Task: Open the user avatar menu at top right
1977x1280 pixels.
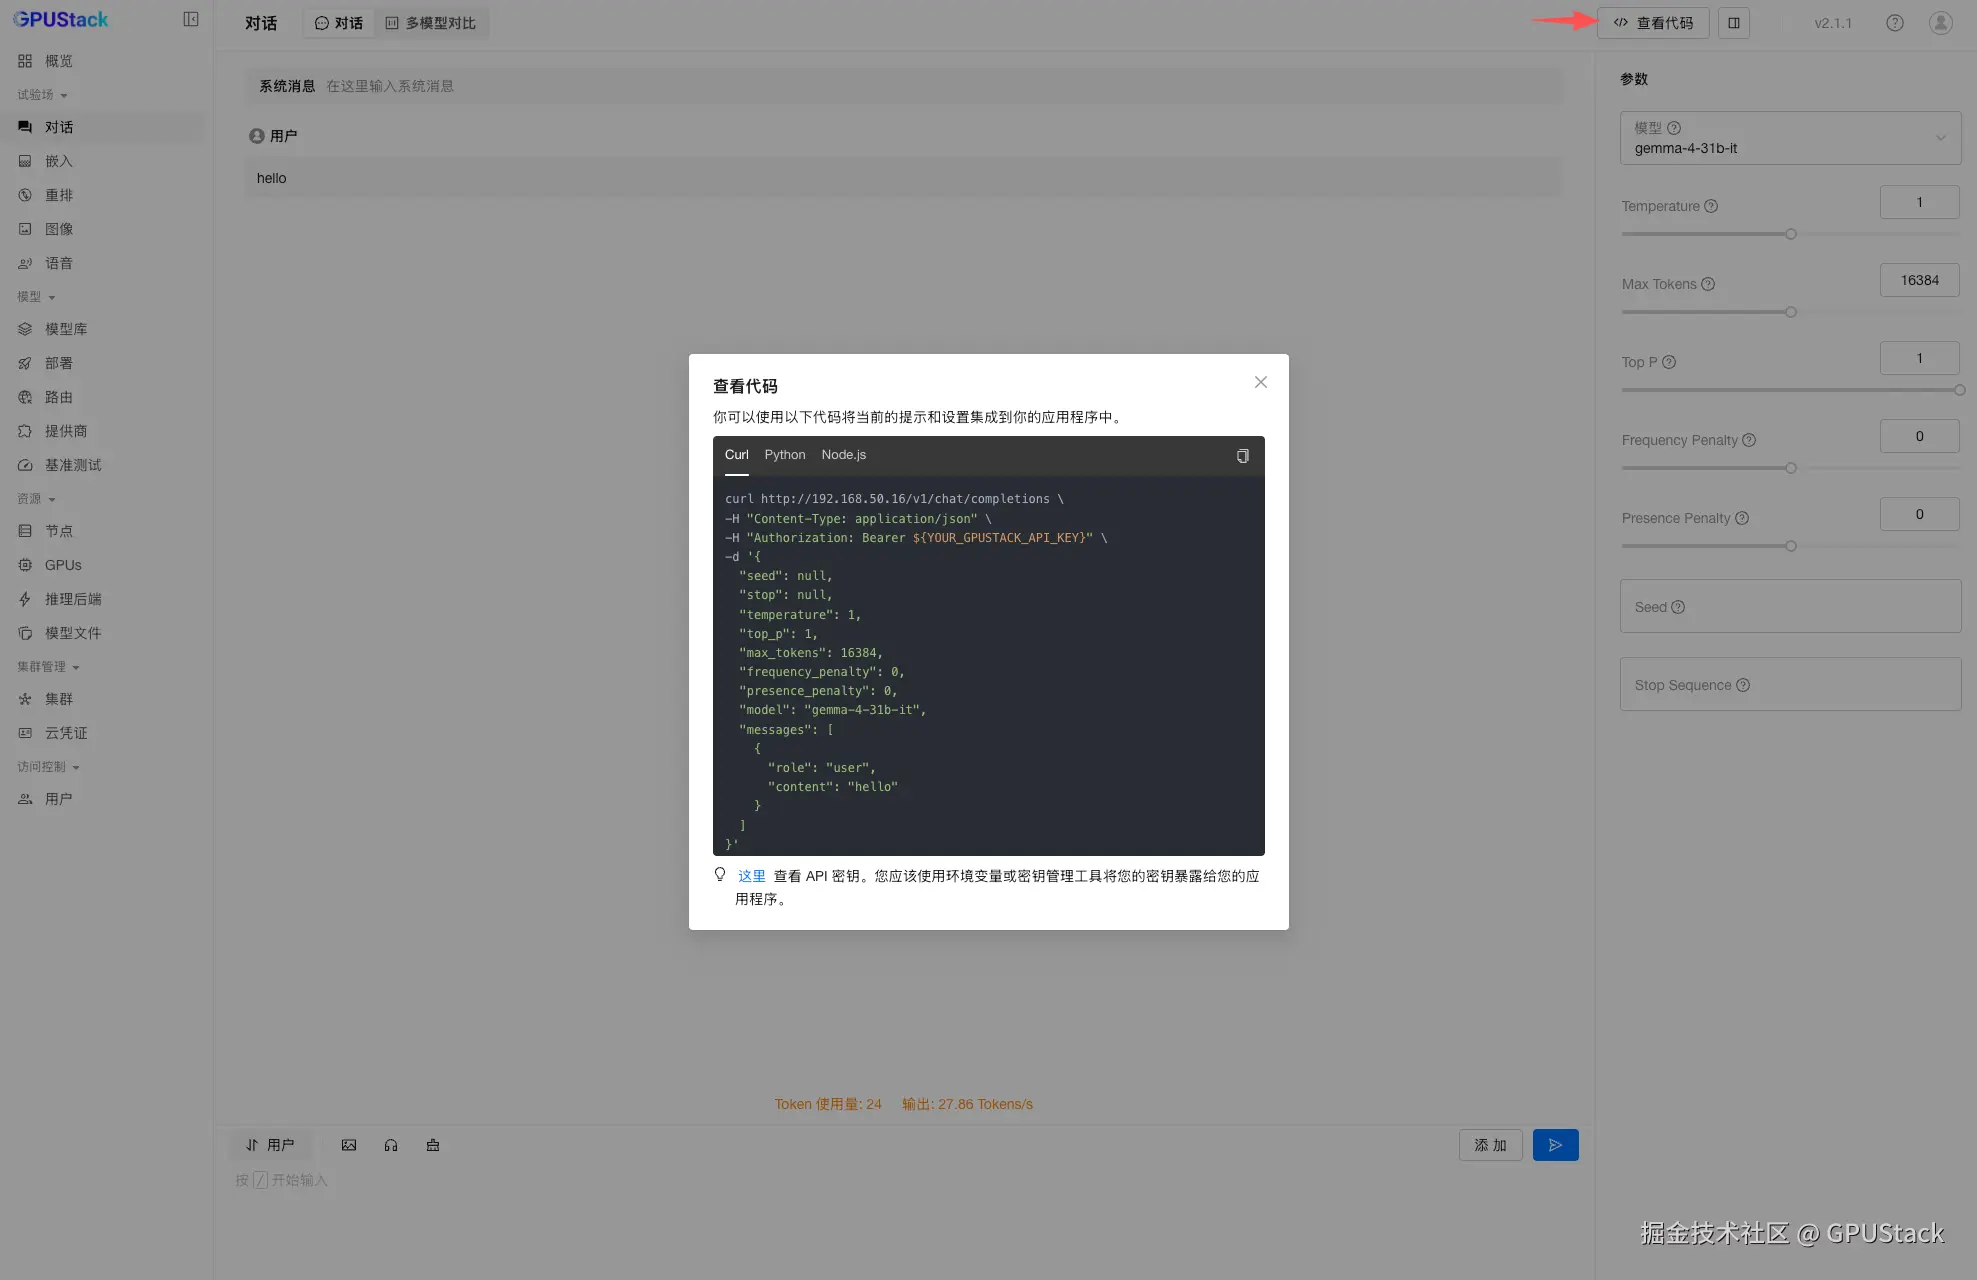Action: 1940,23
